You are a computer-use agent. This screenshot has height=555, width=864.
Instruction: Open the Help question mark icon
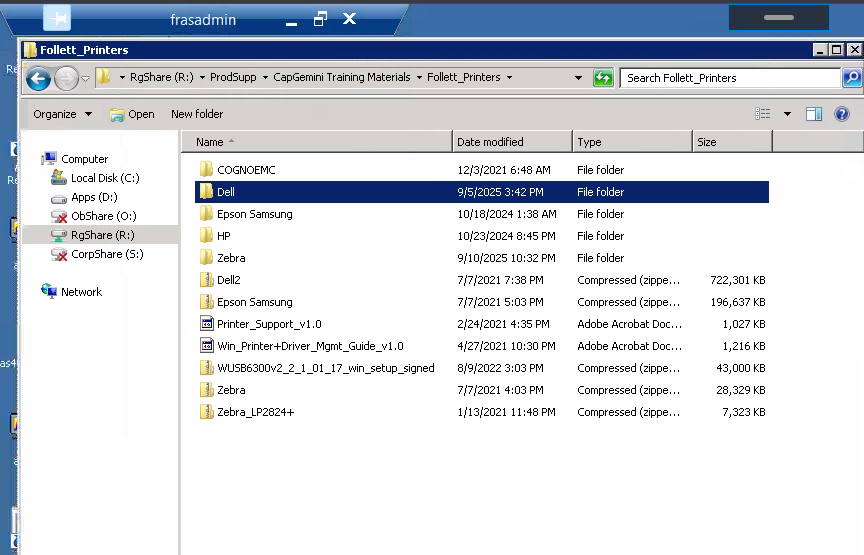842,114
